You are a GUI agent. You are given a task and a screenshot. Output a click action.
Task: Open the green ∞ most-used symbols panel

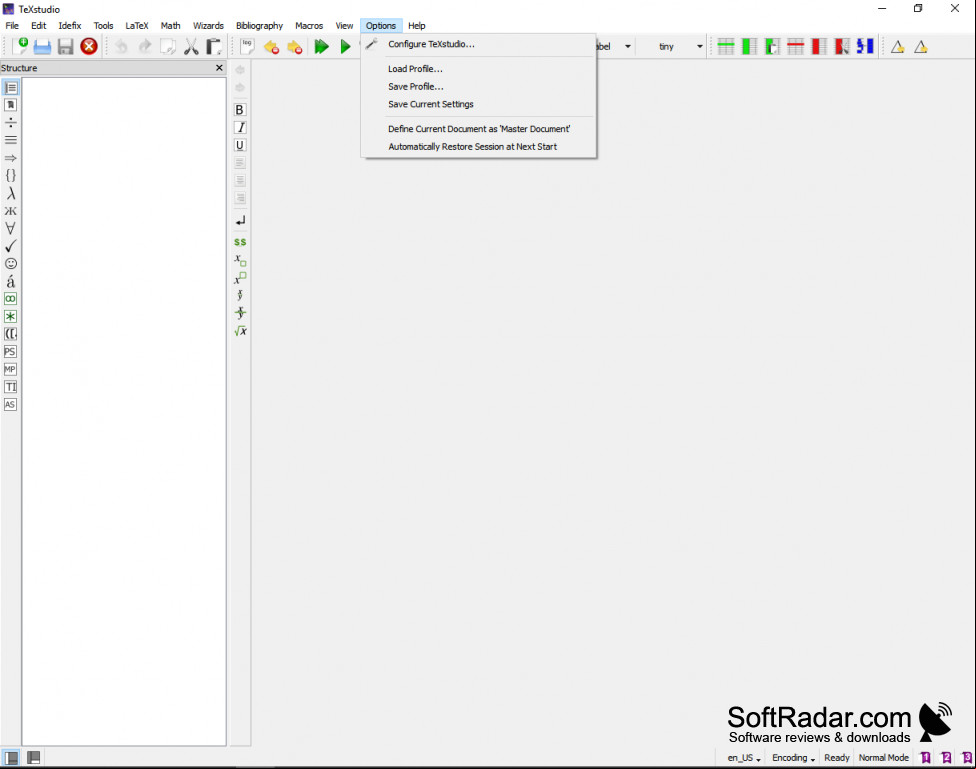(x=11, y=299)
